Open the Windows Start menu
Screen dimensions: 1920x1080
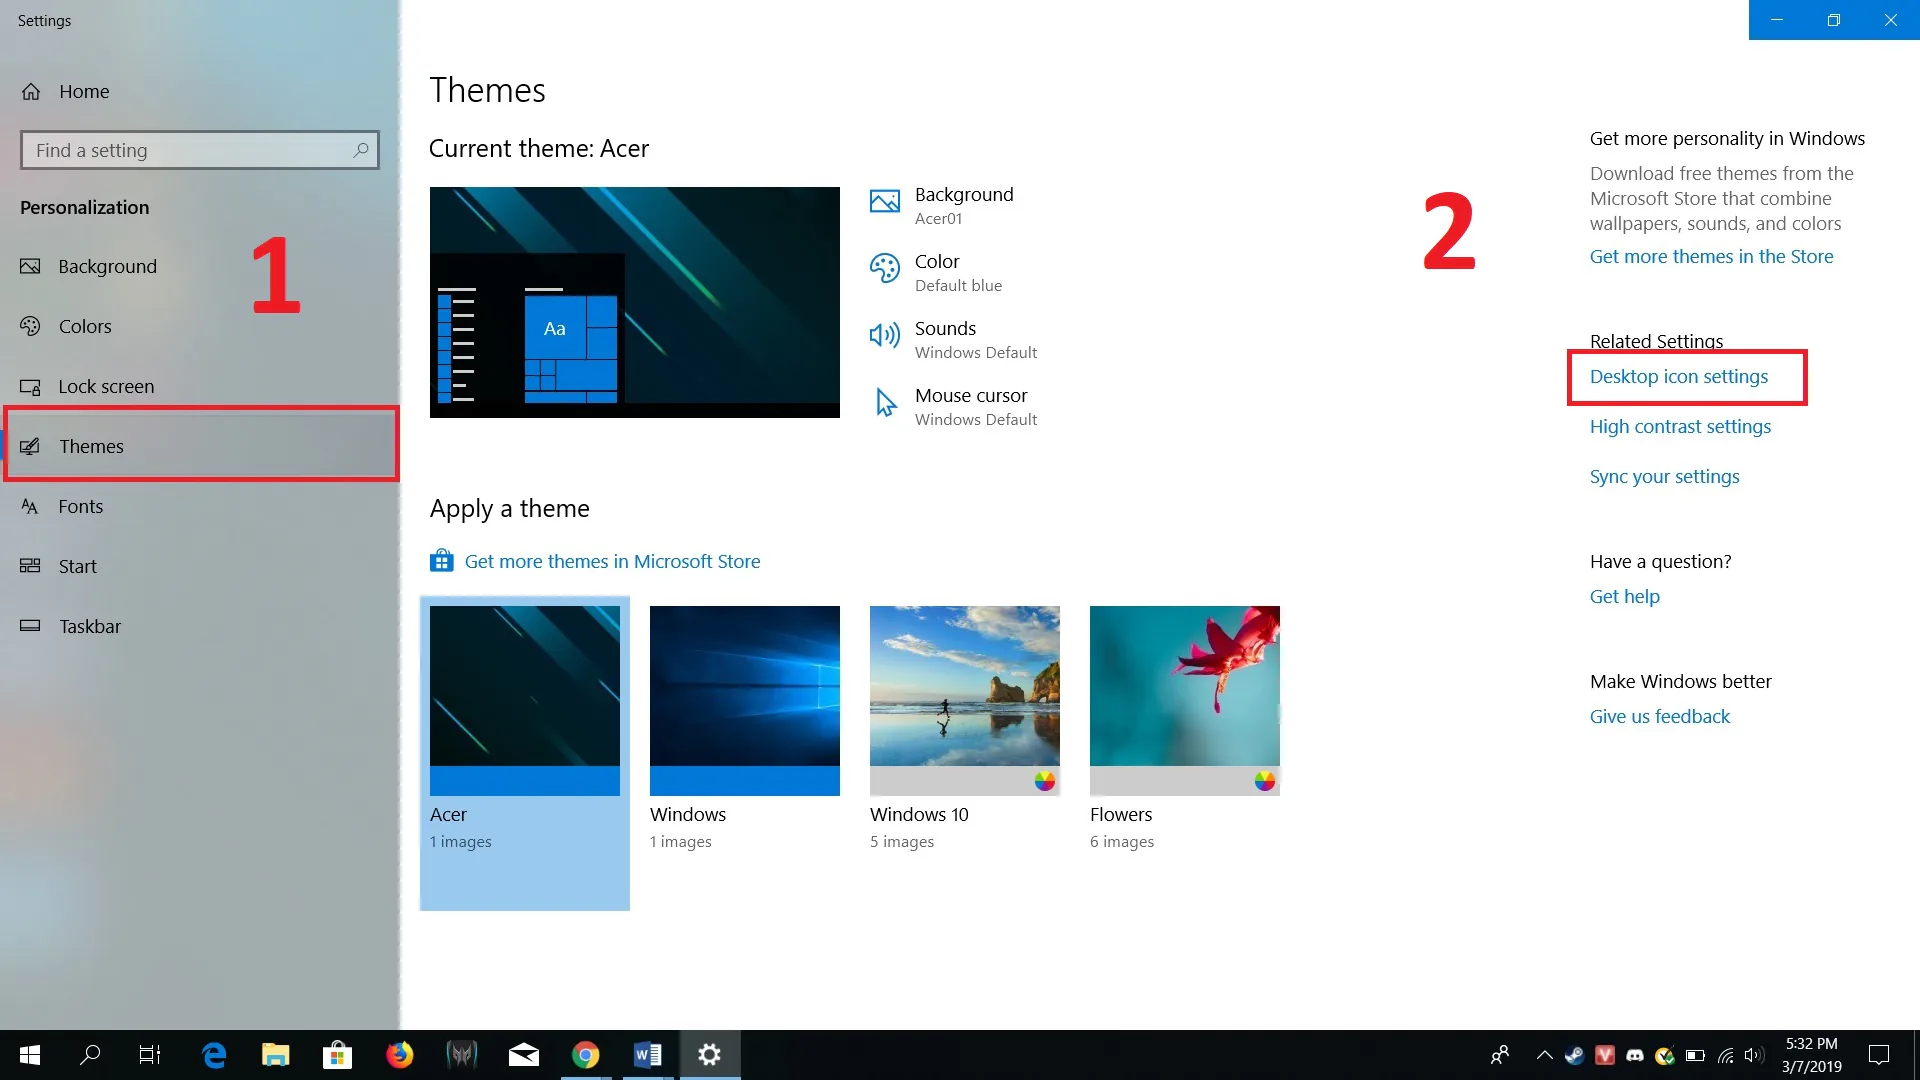(x=30, y=1055)
